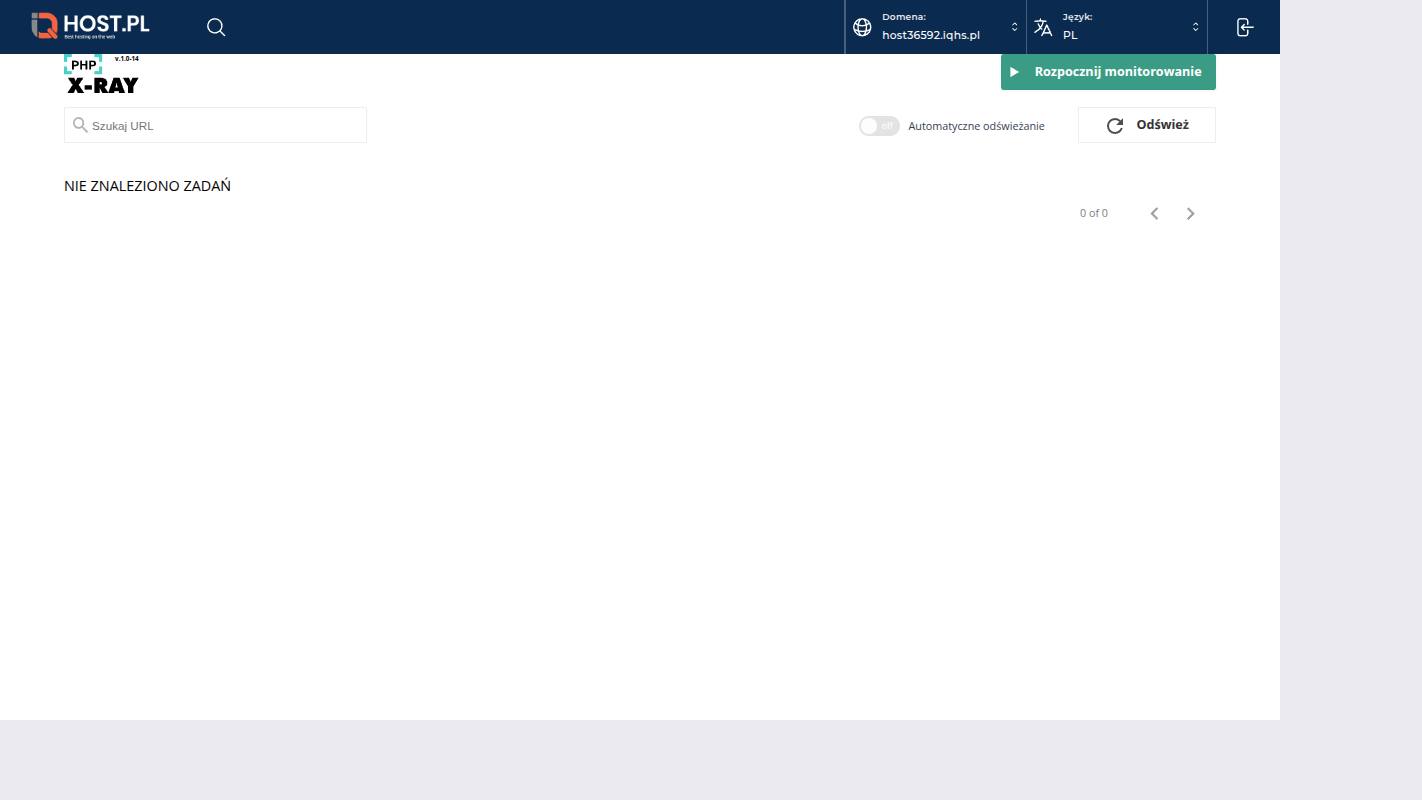1422x800 pixels.
Task: Click the globe icon beside Domena
Action: tap(862, 27)
